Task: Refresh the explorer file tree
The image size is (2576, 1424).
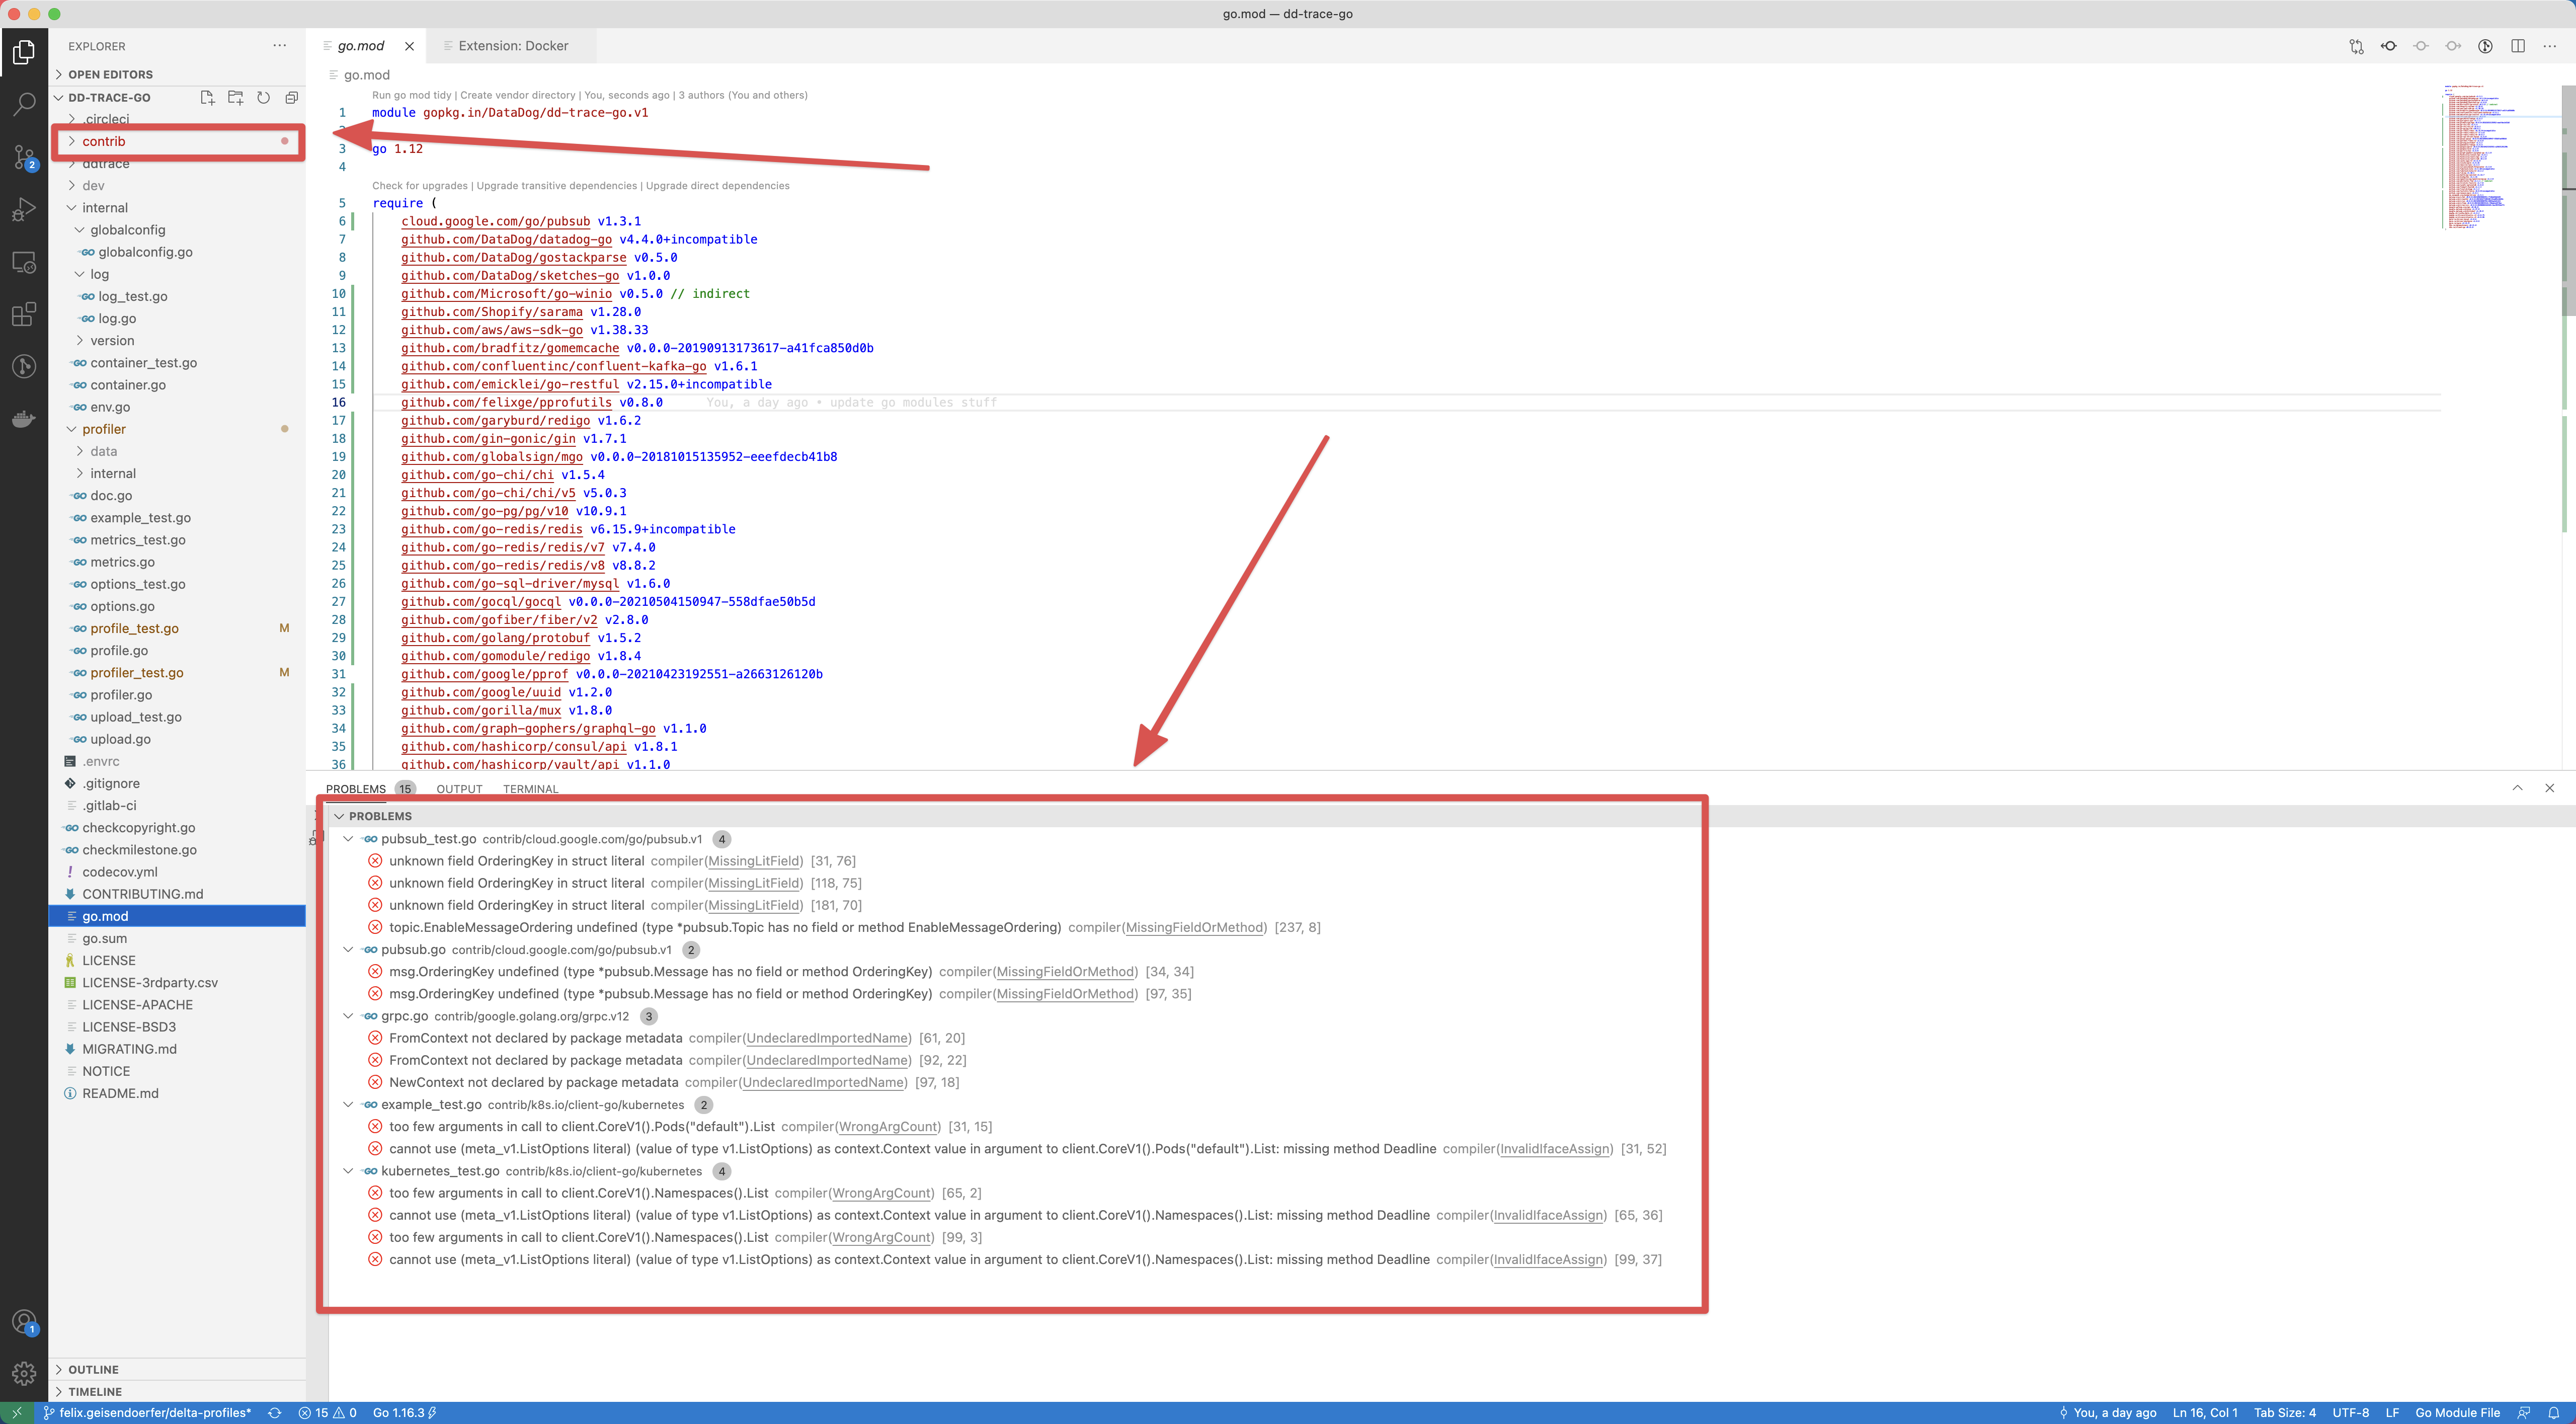Action: point(263,98)
